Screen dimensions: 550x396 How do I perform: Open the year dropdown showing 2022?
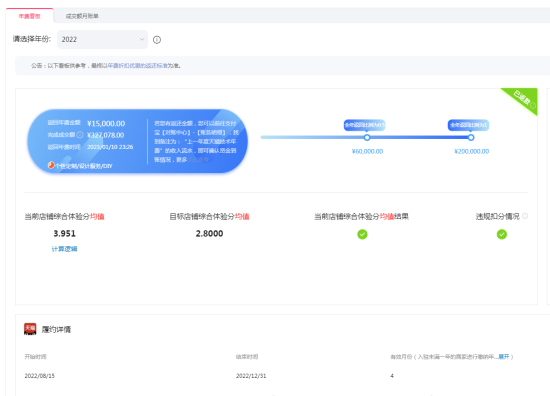102,40
